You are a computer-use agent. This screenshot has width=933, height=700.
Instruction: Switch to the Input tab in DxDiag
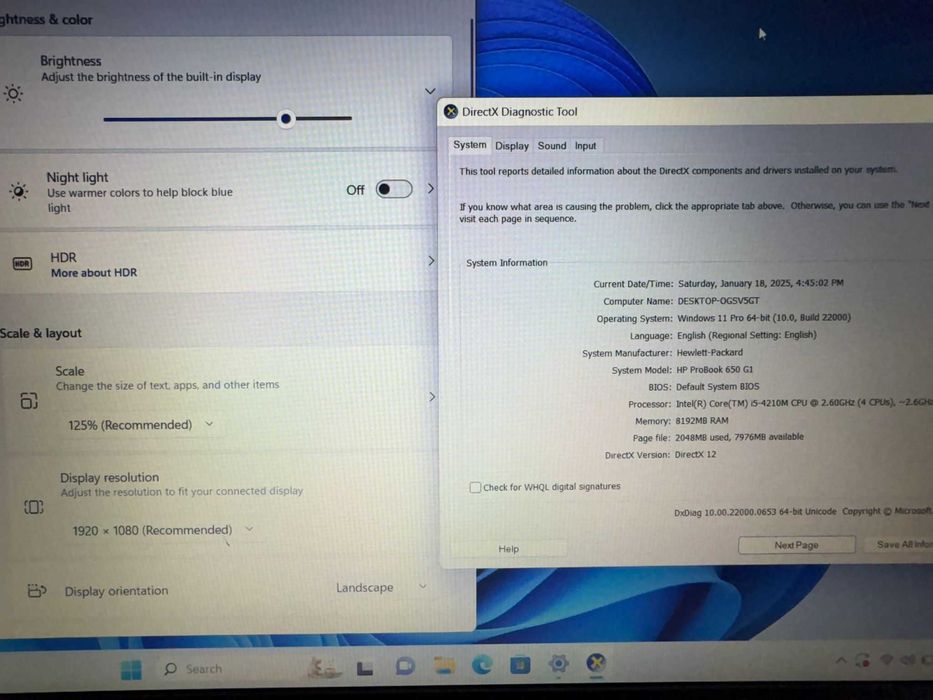[586, 146]
